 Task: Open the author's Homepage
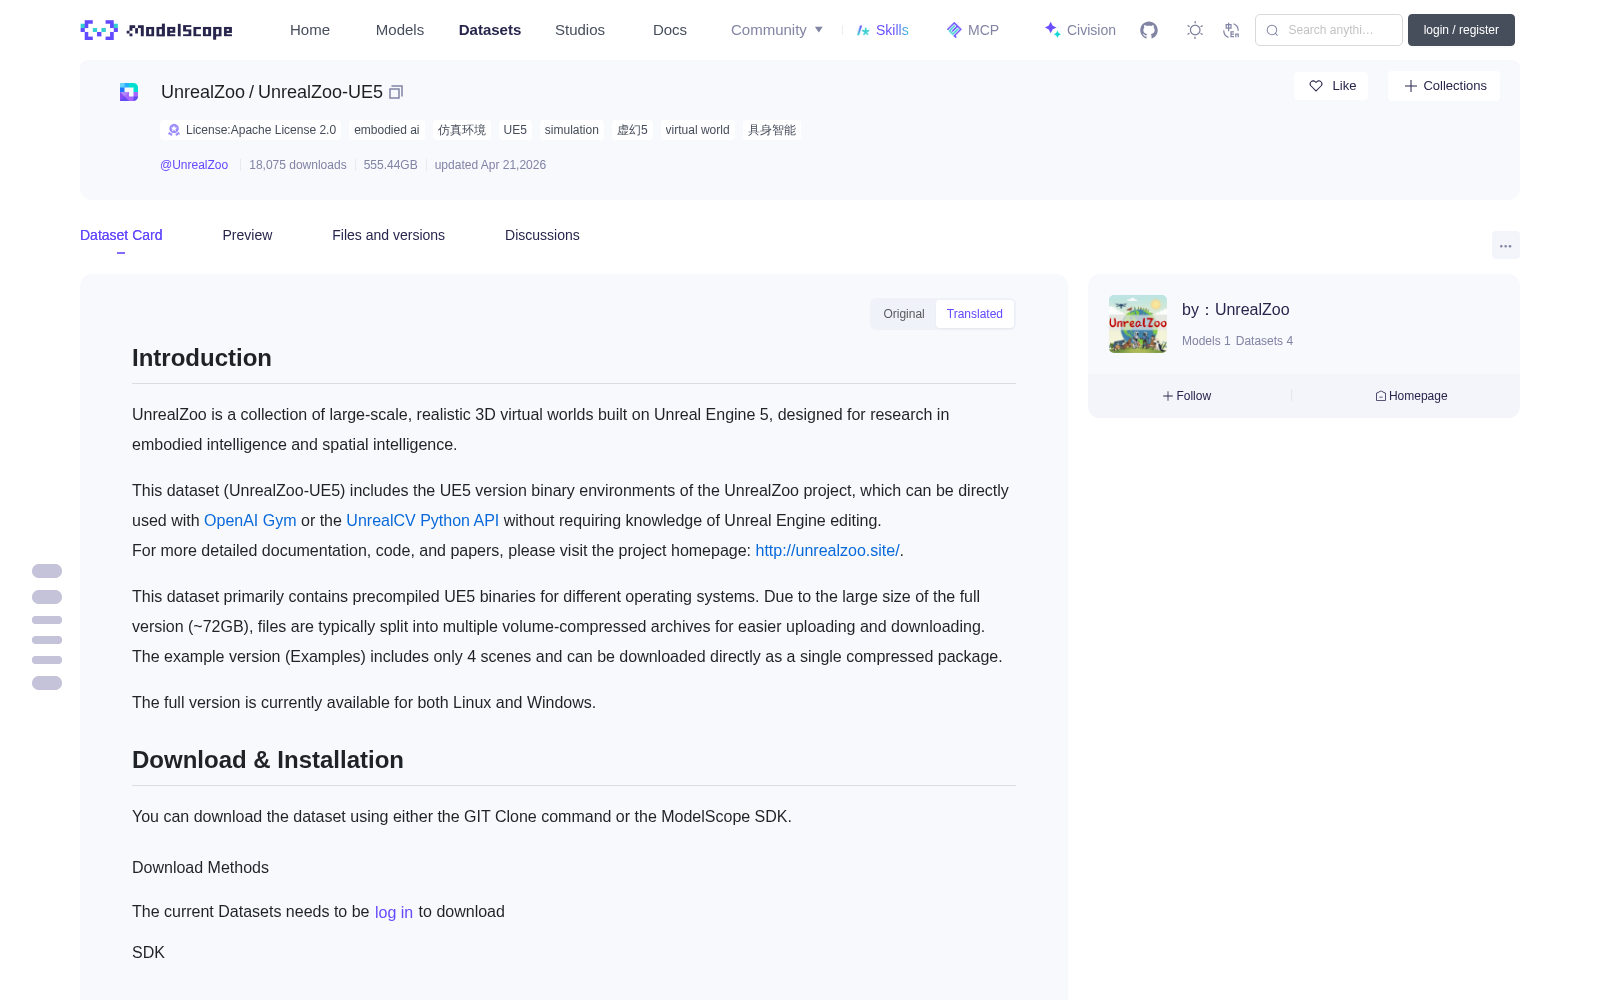click(x=1411, y=396)
